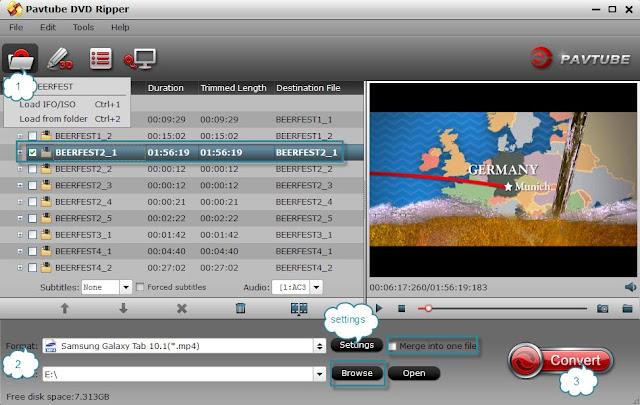Click the preview seek slider handle
640x405 pixels.
tap(428, 309)
